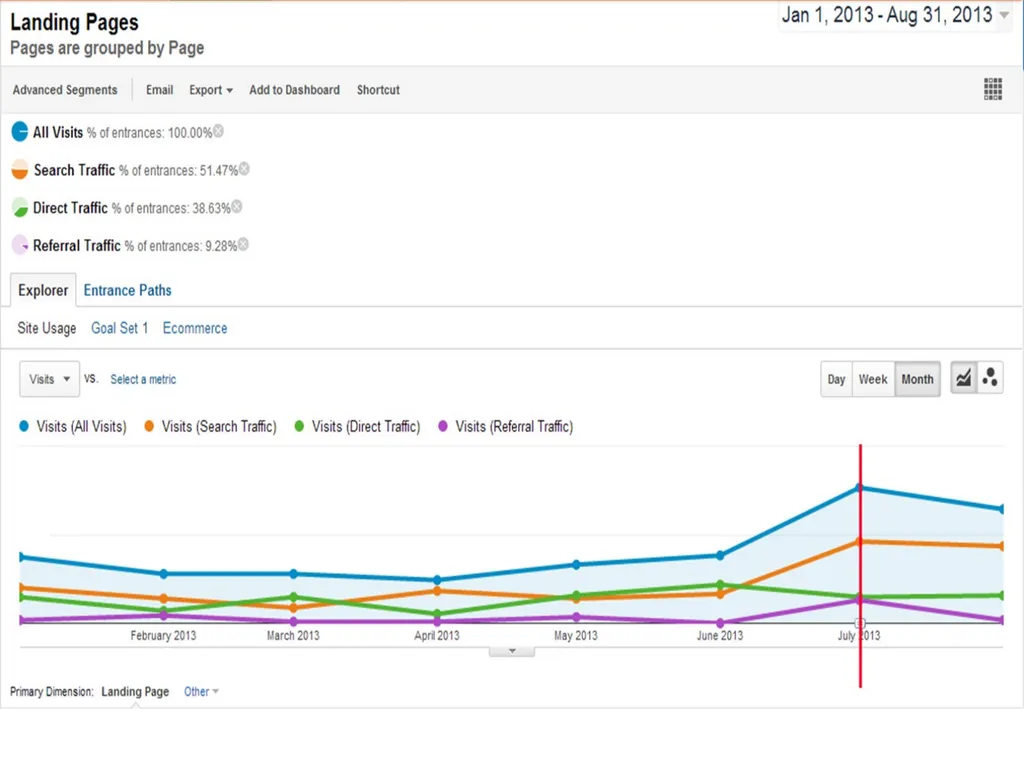Select the Site Usage sub-tab
Screen dimensions: 1024x768
[x=46, y=328]
